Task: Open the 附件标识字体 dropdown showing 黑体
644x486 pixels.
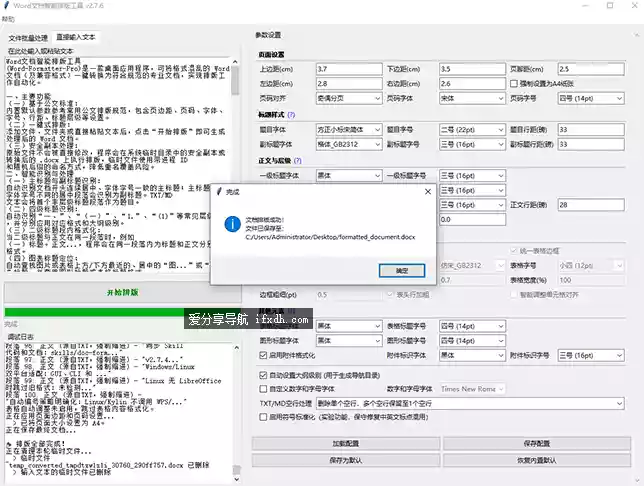Action: click(472, 355)
